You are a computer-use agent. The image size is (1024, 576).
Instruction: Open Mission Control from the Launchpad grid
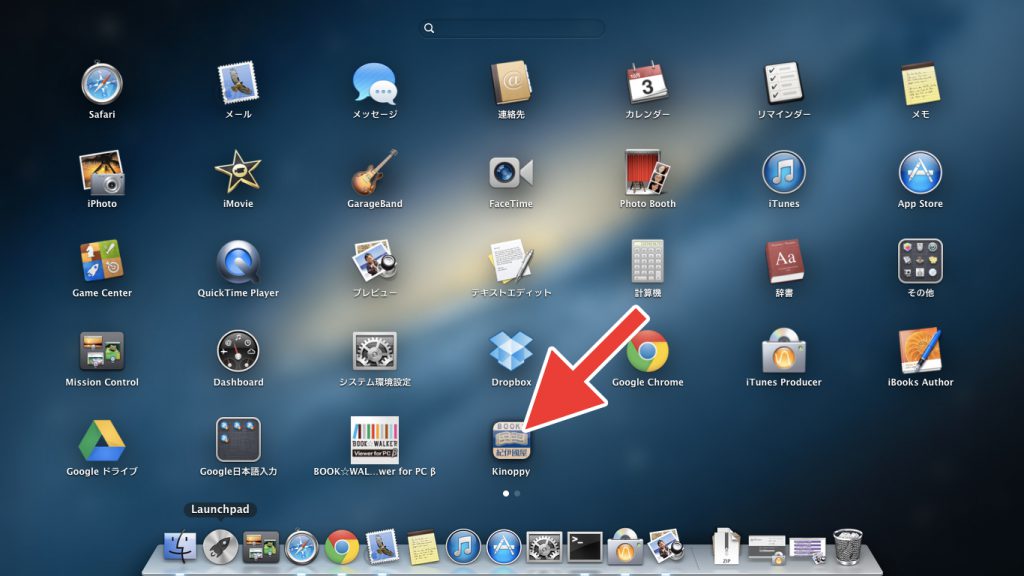(x=102, y=351)
